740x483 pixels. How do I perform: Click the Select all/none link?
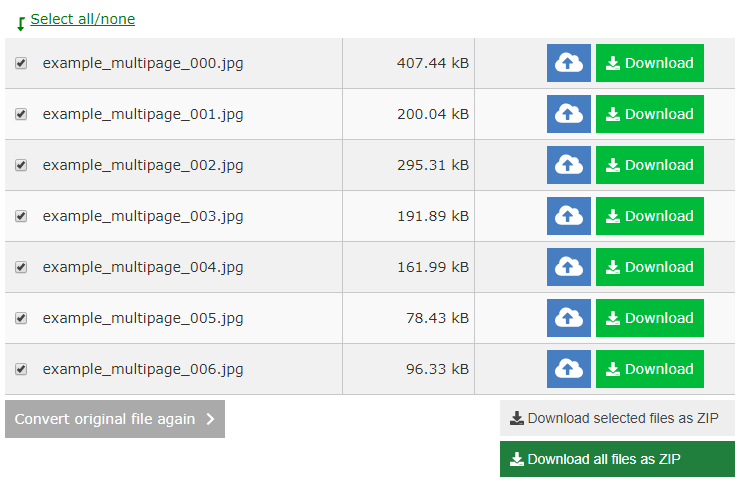click(x=83, y=19)
